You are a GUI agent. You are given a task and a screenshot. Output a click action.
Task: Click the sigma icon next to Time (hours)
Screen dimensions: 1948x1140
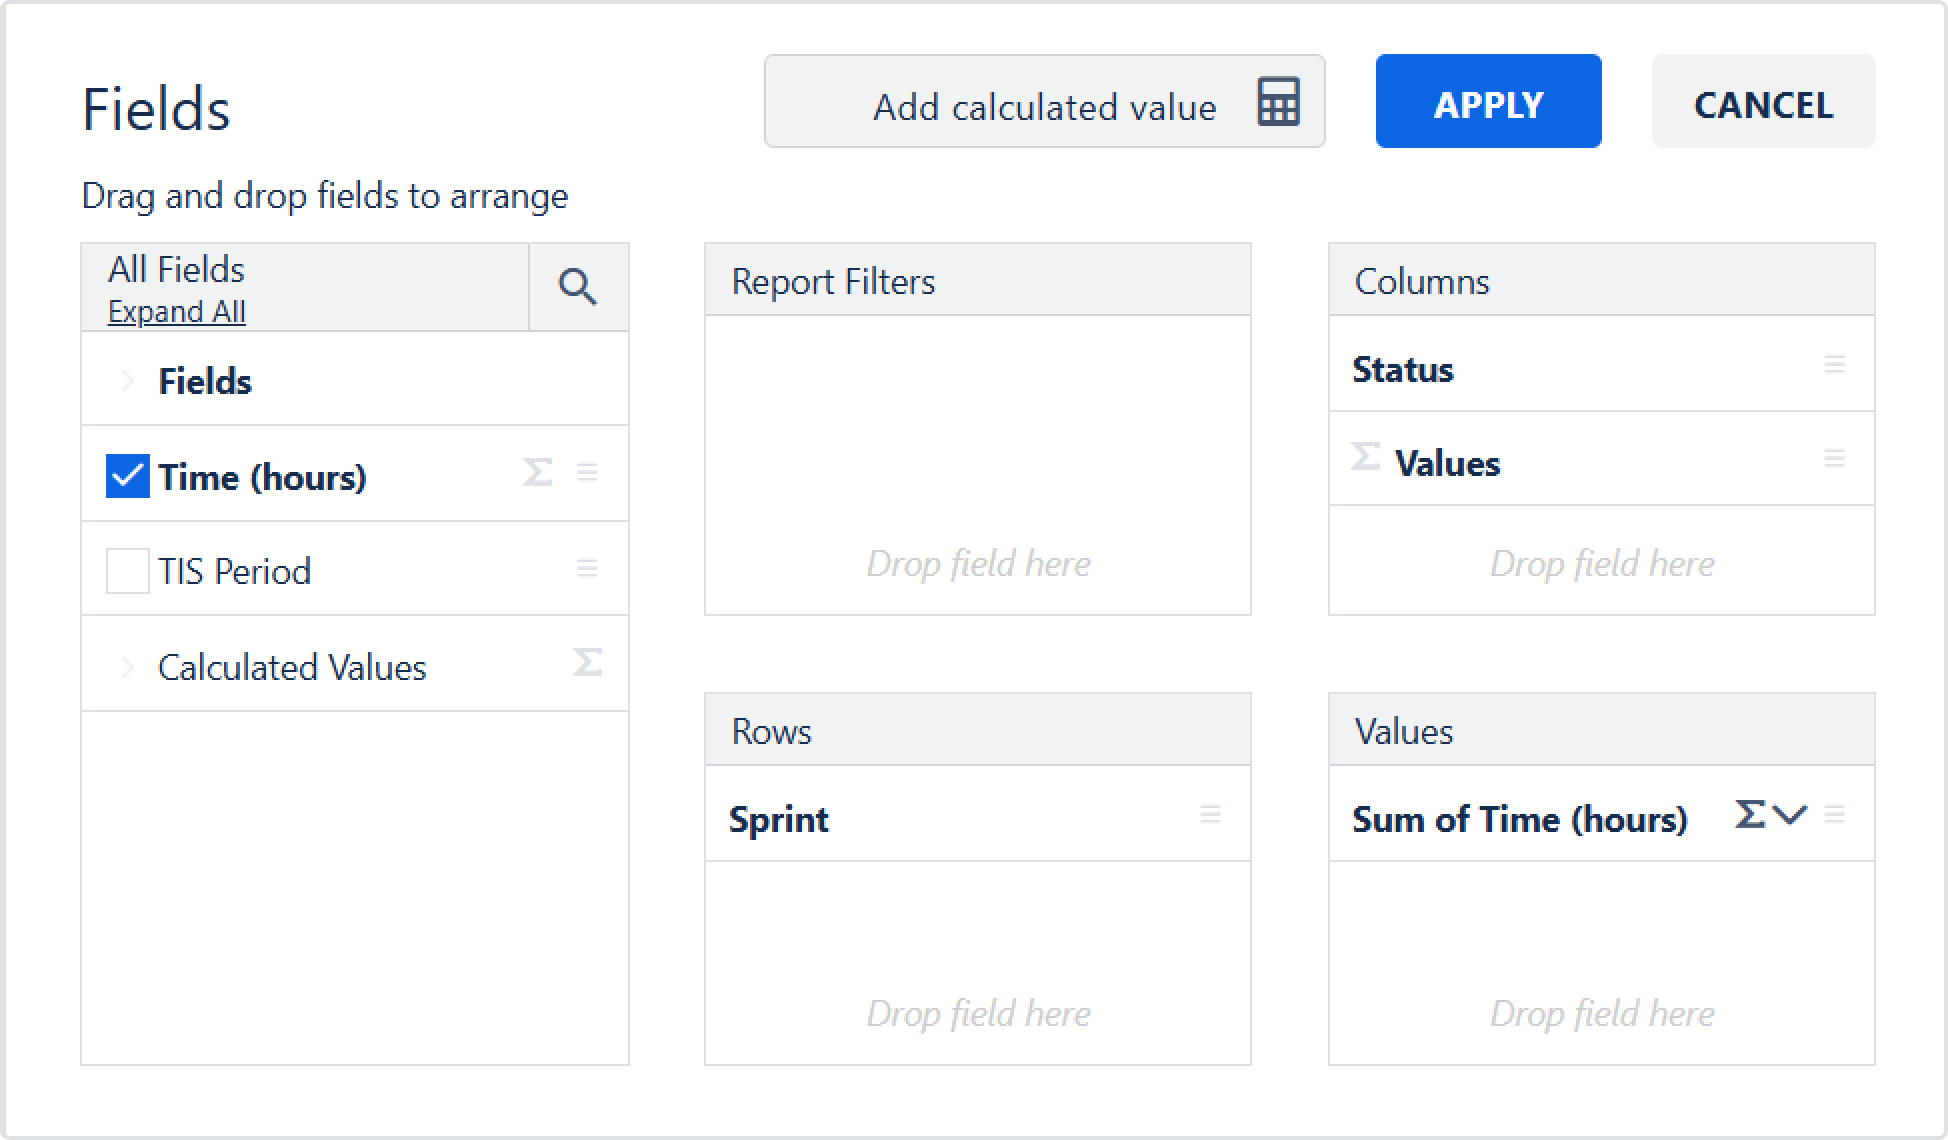click(x=537, y=473)
